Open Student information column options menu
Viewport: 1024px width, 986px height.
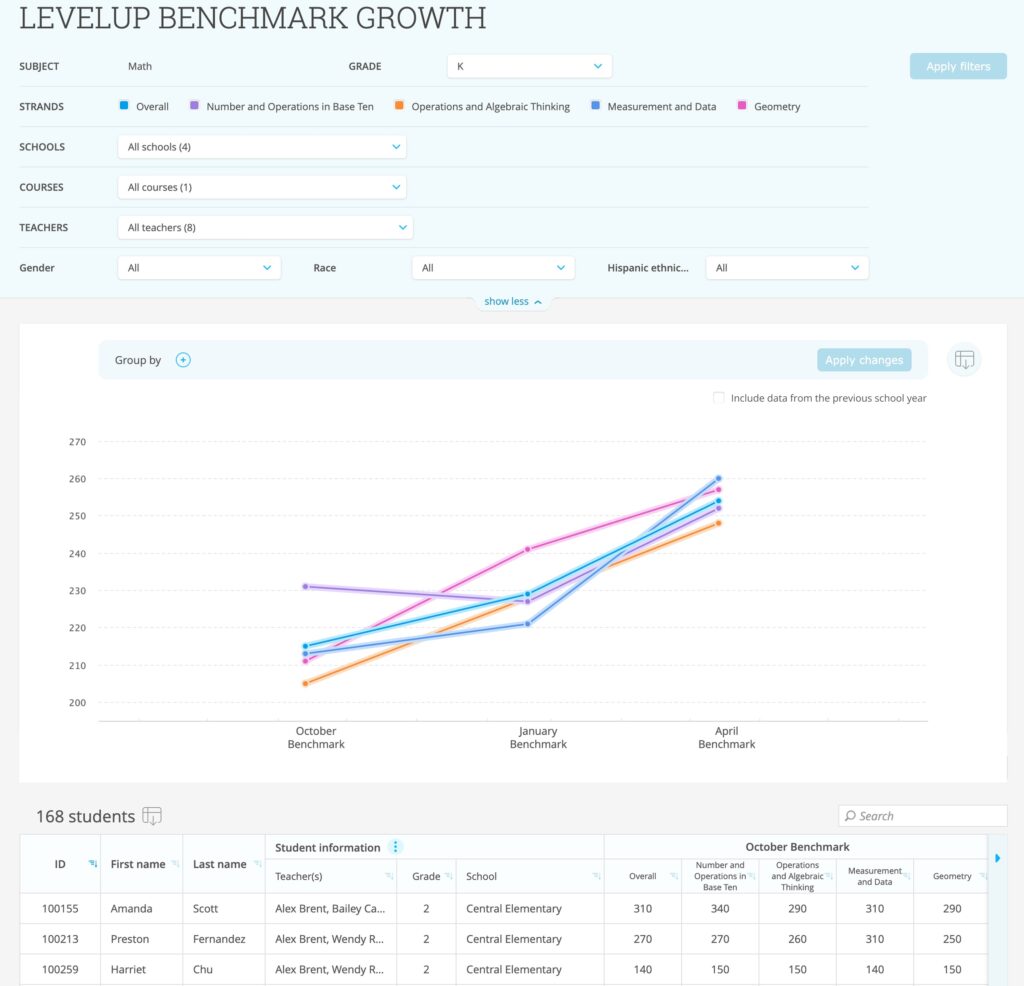coord(396,847)
